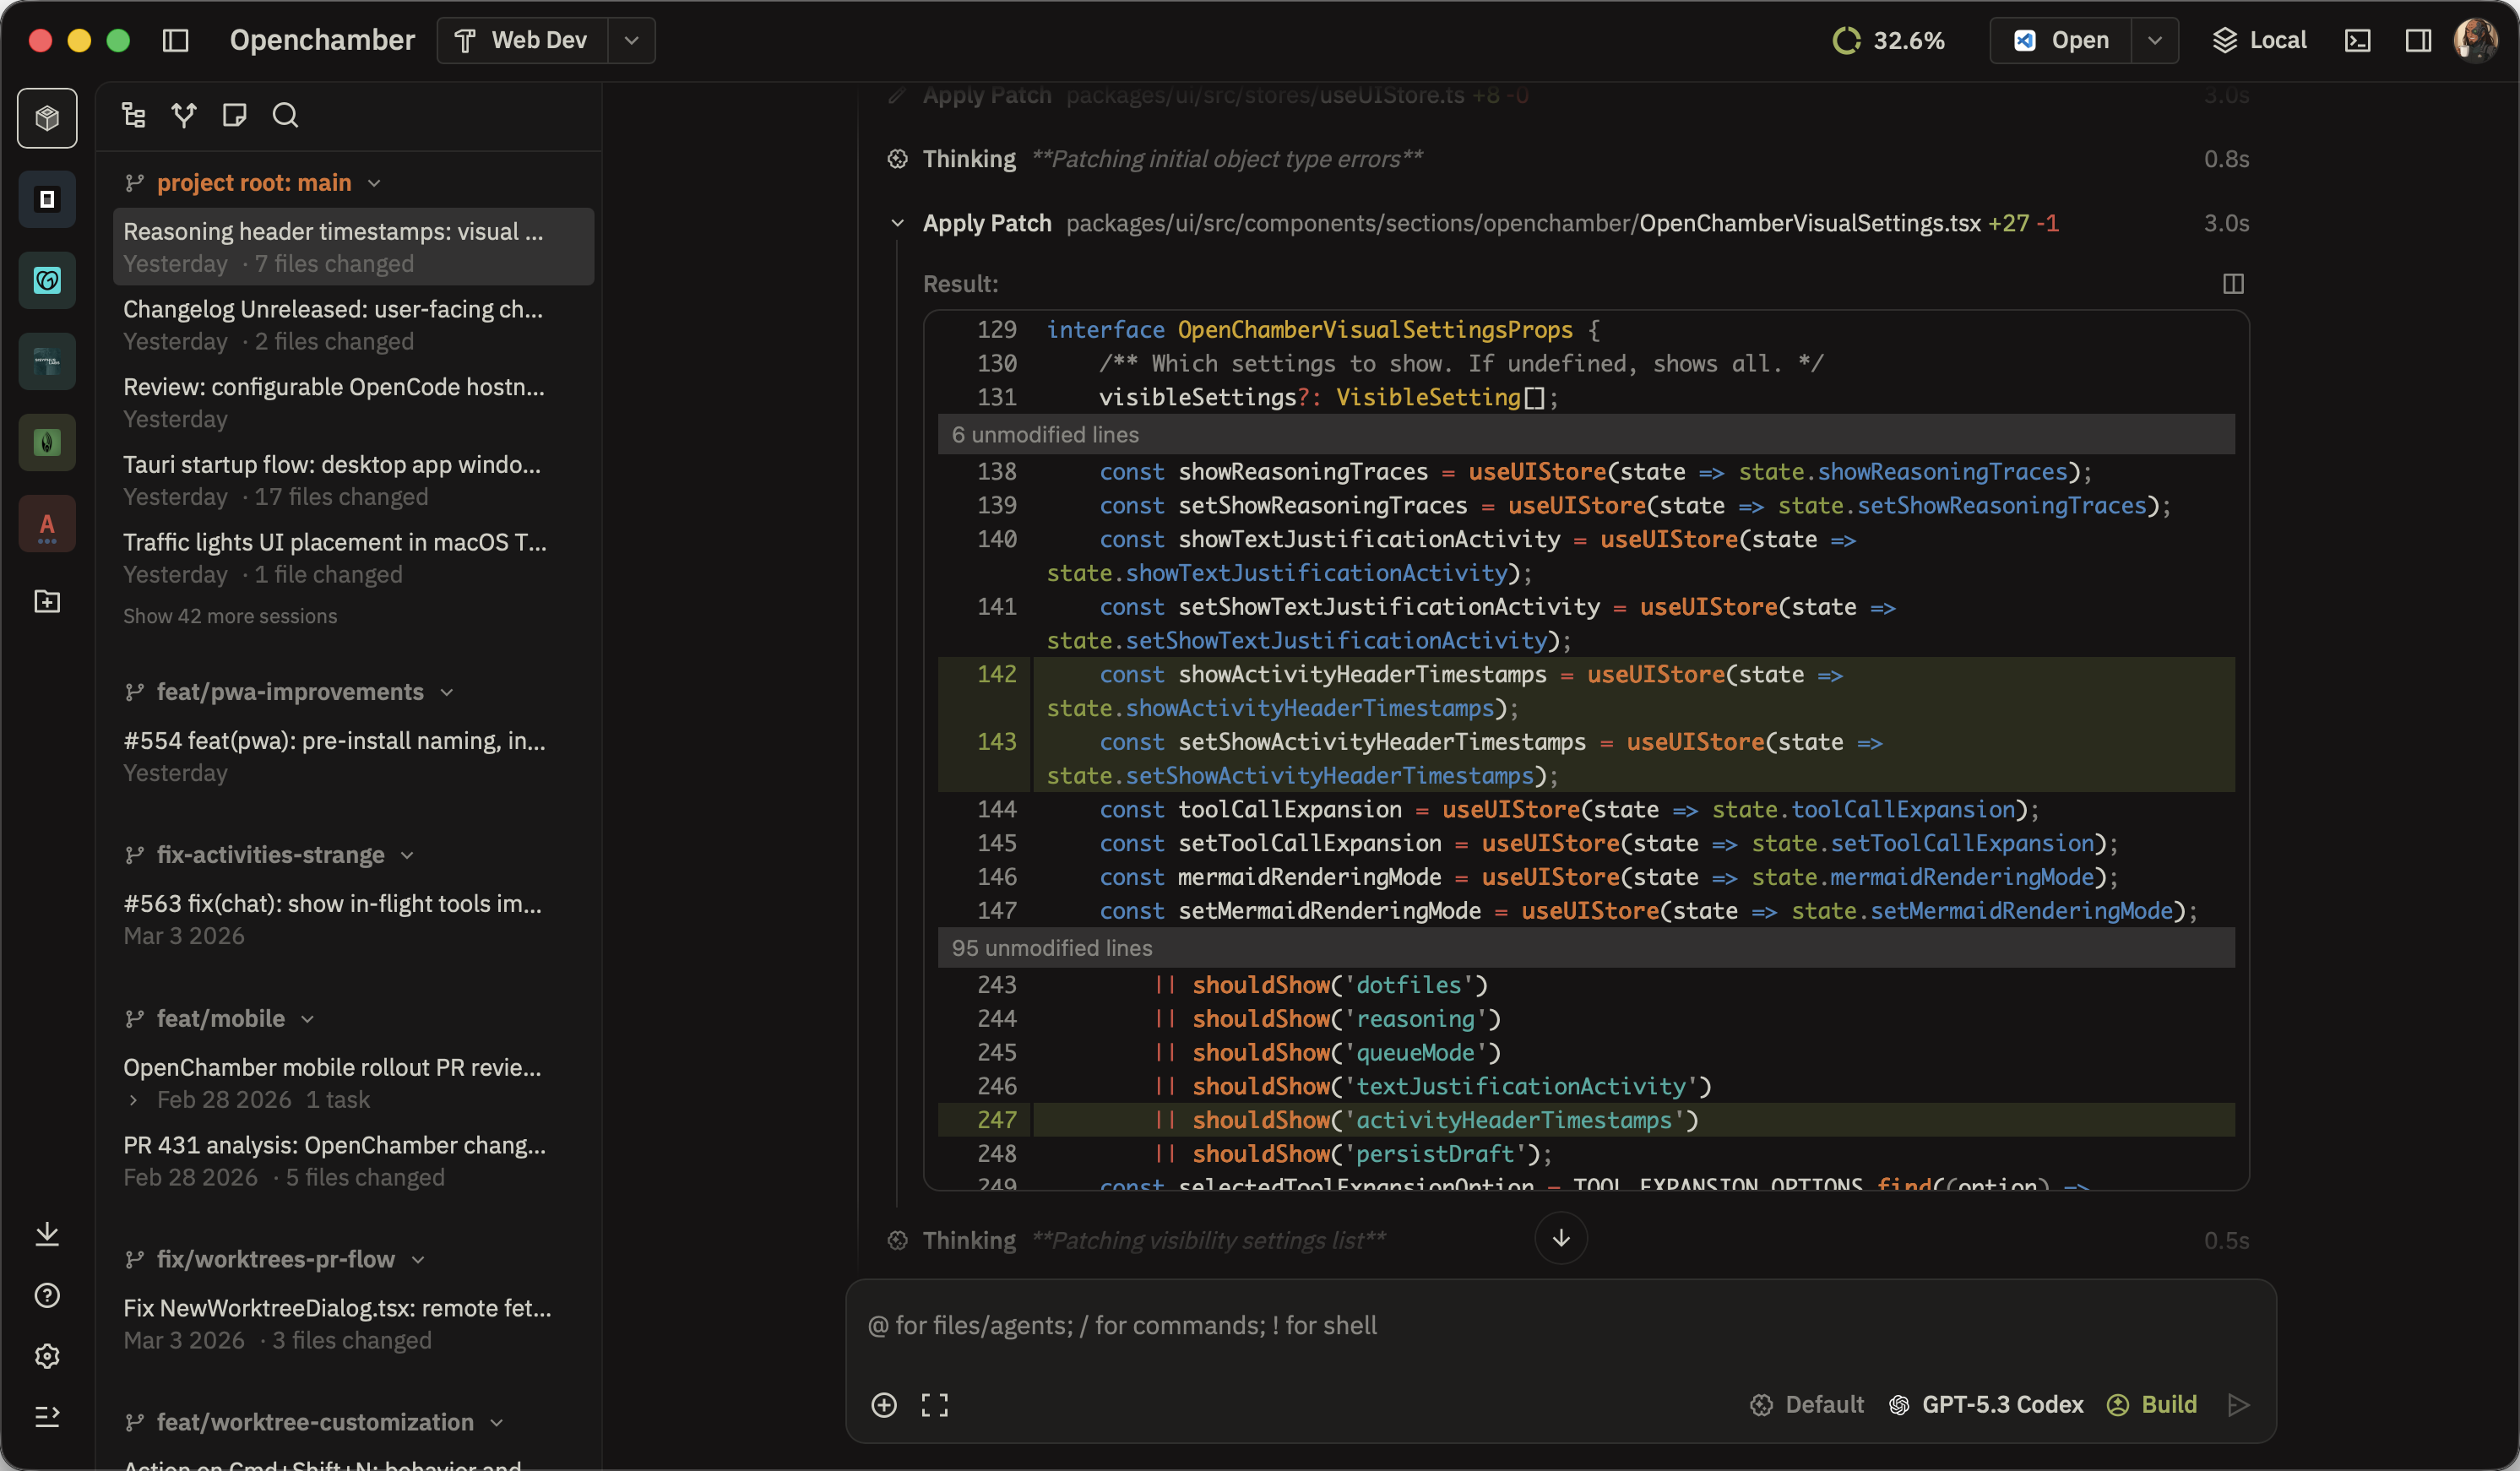Expand the 6 unmodified lines bar

[x=1586, y=434]
